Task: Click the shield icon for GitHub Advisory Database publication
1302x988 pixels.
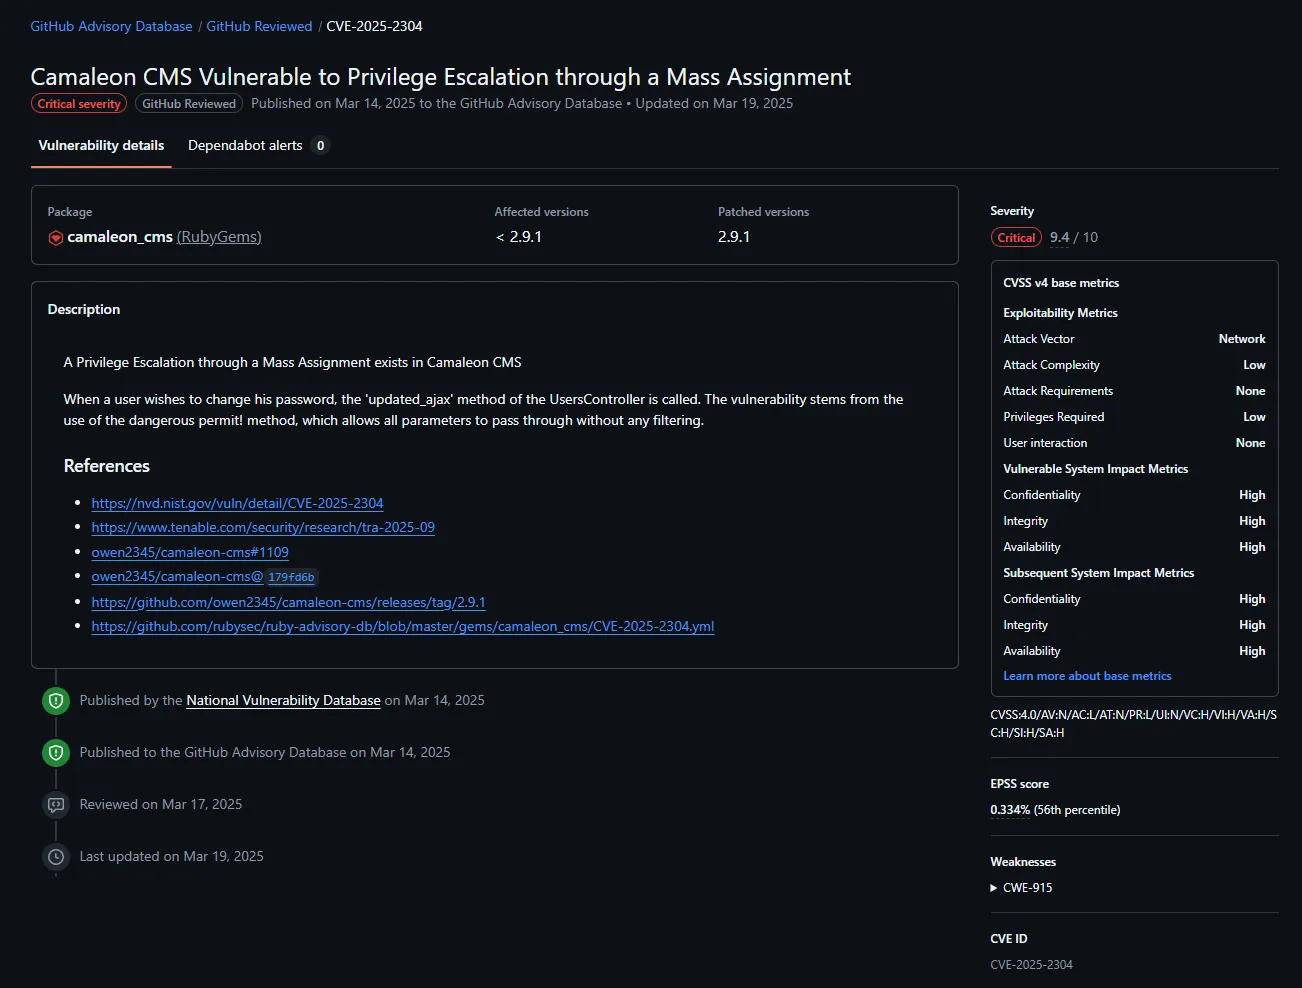Action: [x=56, y=753]
